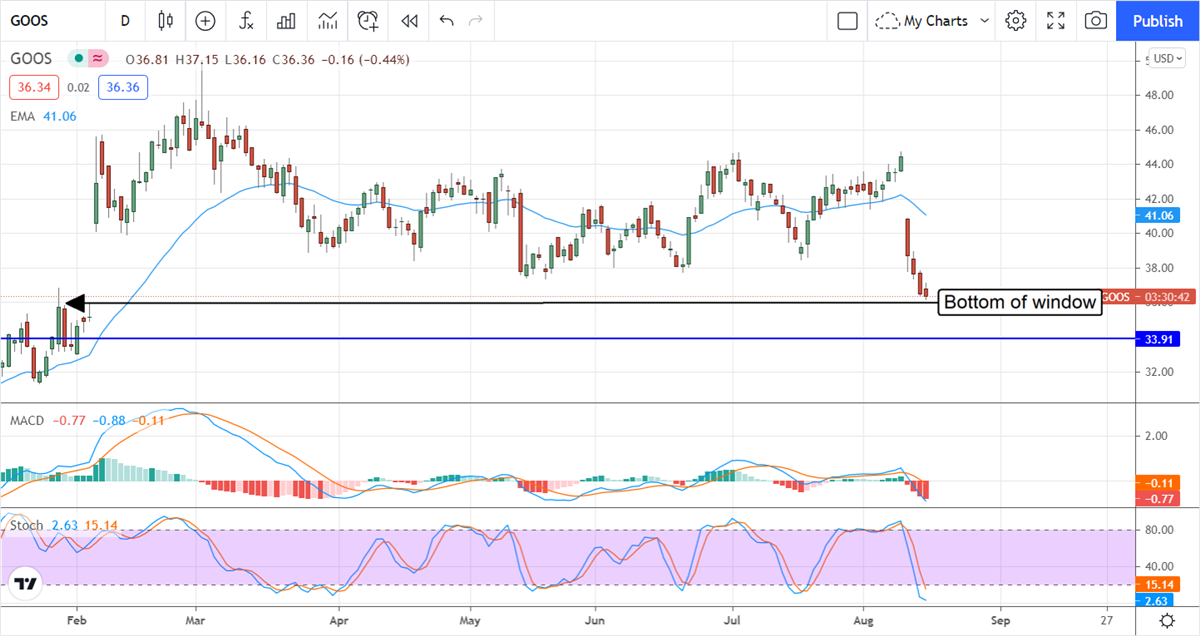Toggle the green market status indicator
1200x636 pixels.
[78, 59]
